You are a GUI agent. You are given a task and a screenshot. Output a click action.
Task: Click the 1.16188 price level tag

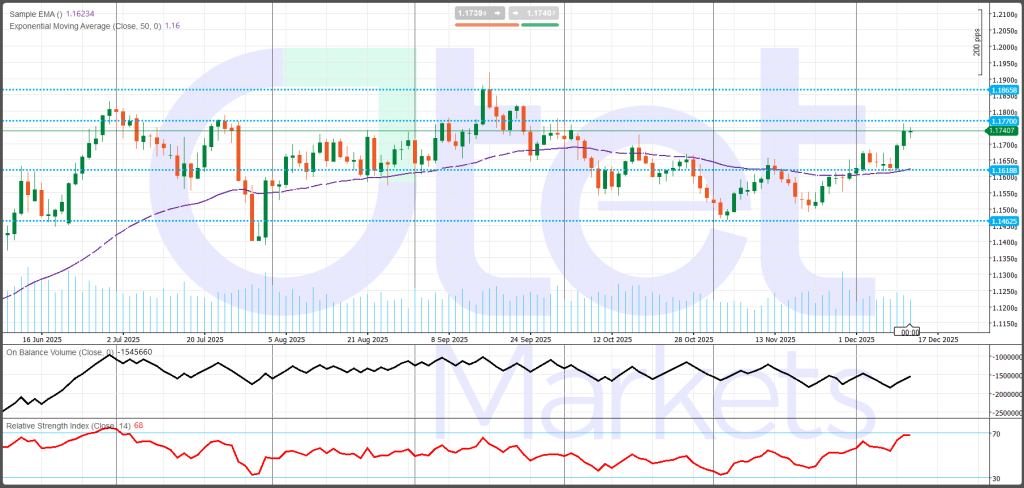[x=1002, y=171]
